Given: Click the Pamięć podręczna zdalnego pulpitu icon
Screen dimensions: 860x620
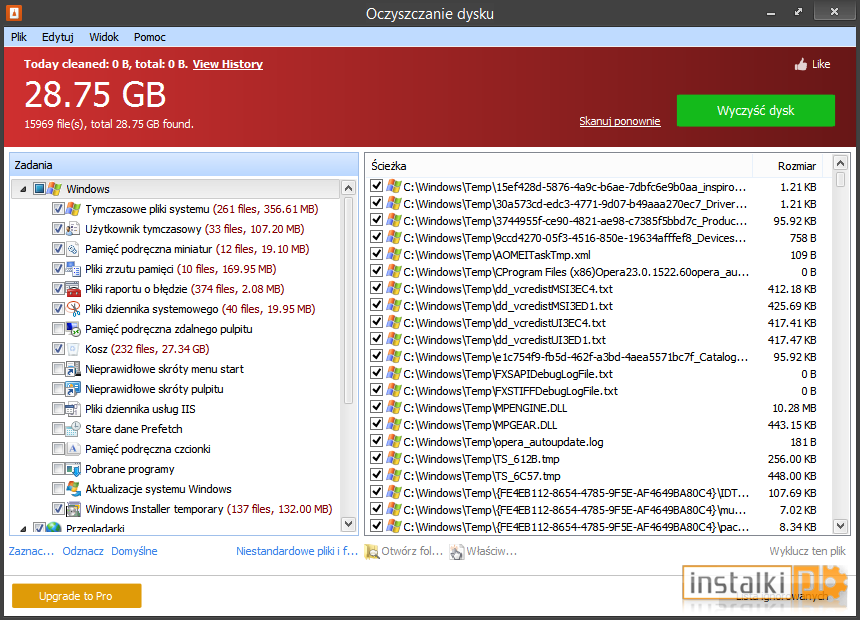Looking at the screenshot, I should coord(73,329).
